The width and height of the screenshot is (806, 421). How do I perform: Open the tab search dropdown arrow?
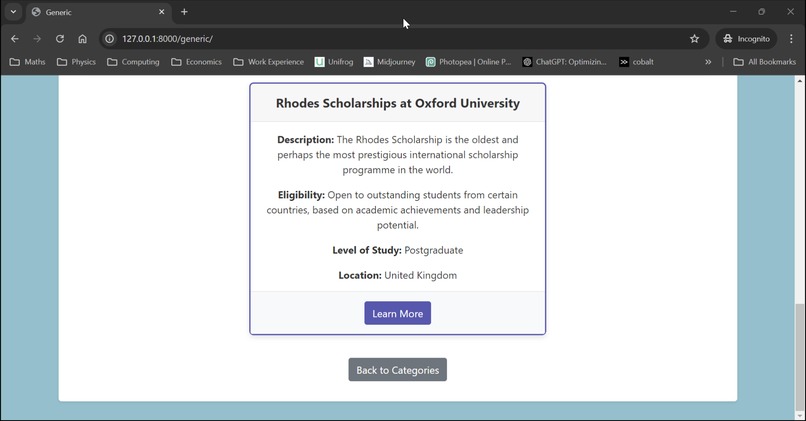pyautogui.click(x=13, y=12)
